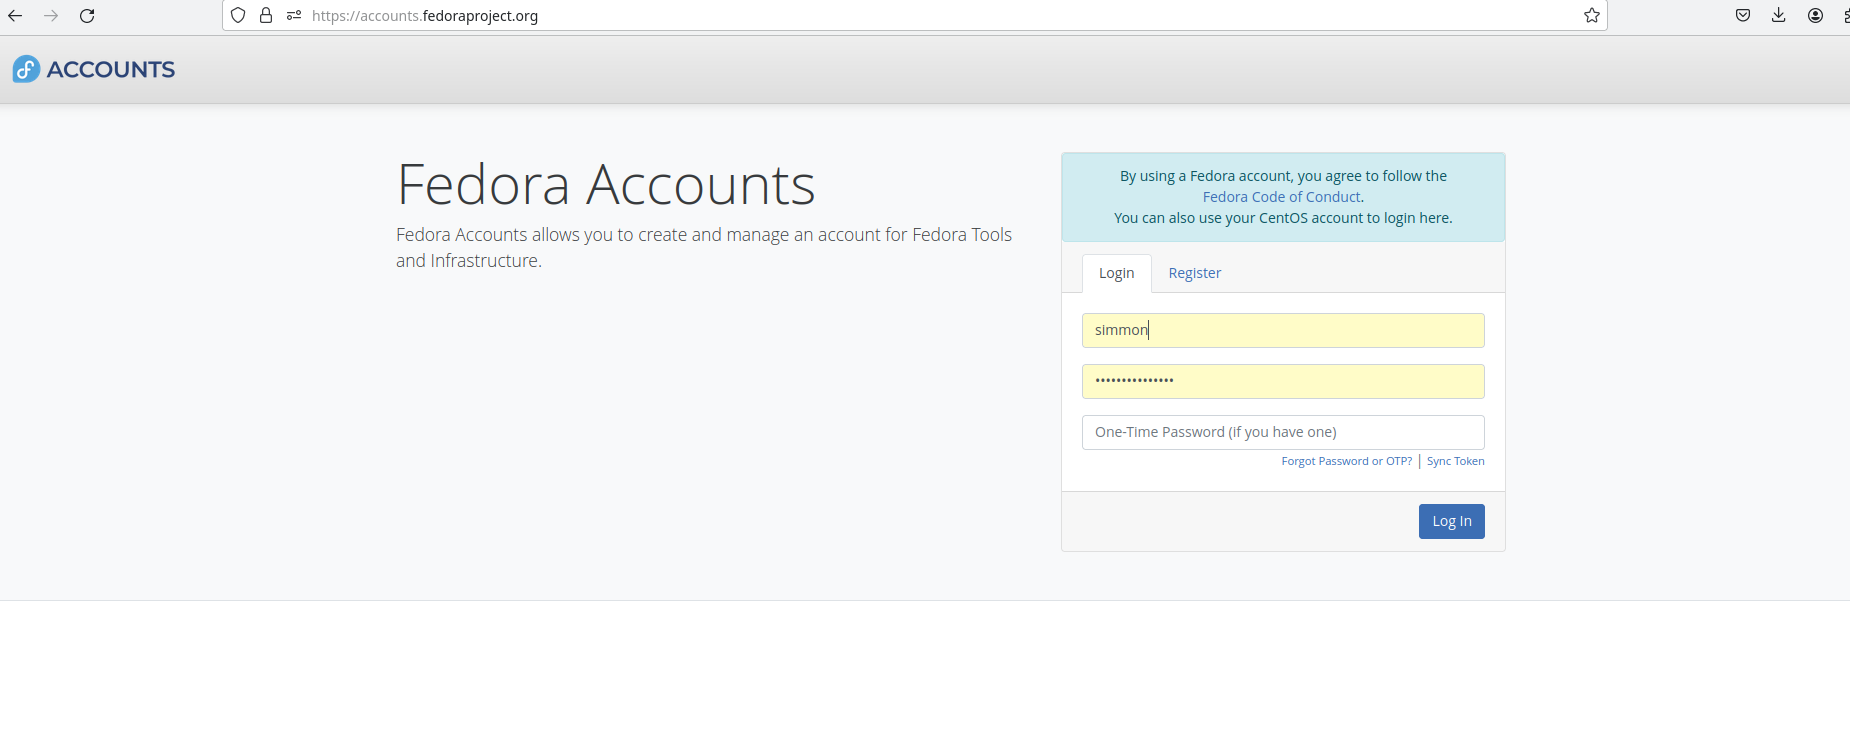1850x750 pixels.
Task: Open the browser downloads panel
Action: (x=1779, y=16)
